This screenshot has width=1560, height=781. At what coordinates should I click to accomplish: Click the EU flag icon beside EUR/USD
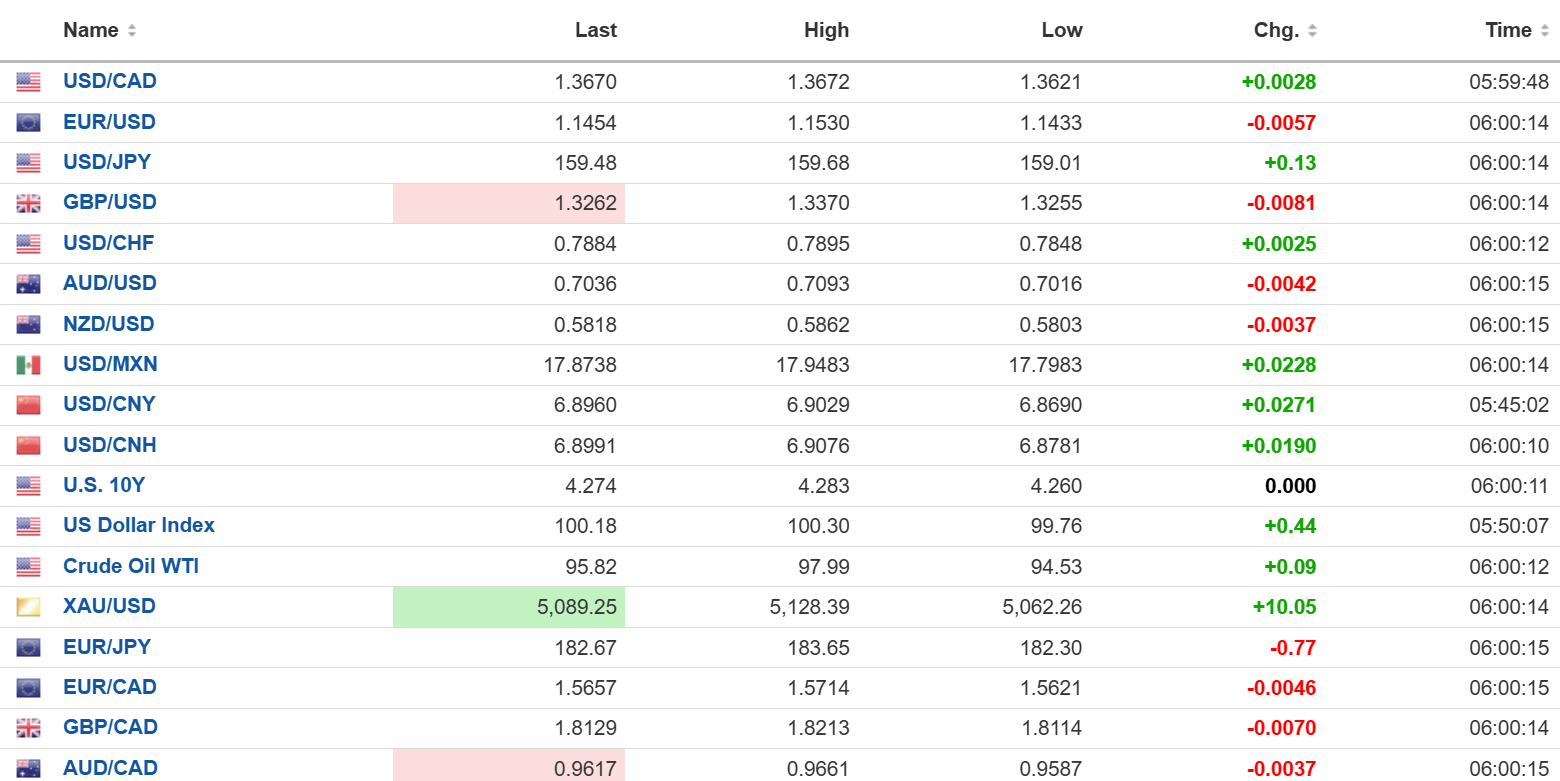click(28, 123)
